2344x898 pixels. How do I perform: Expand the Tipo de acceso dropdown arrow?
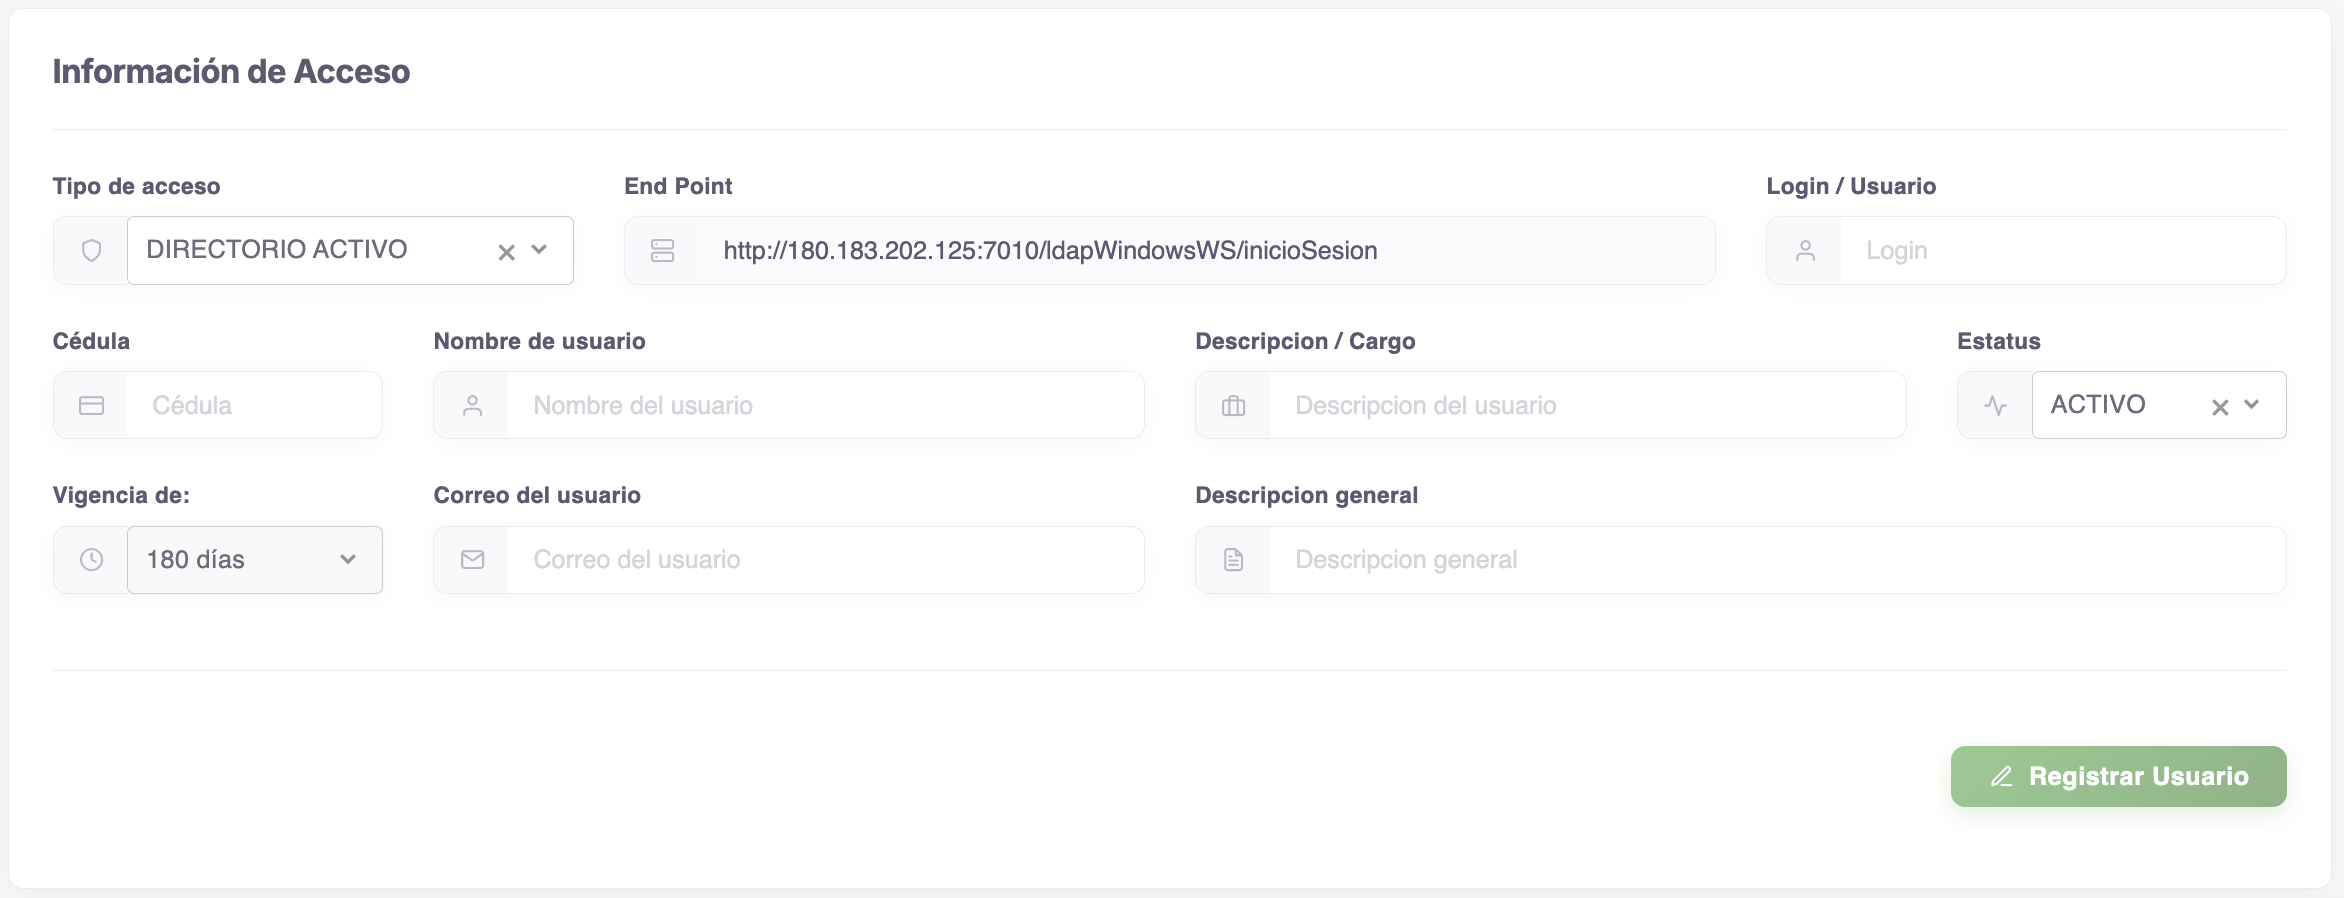pyautogui.click(x=540, y=250)
